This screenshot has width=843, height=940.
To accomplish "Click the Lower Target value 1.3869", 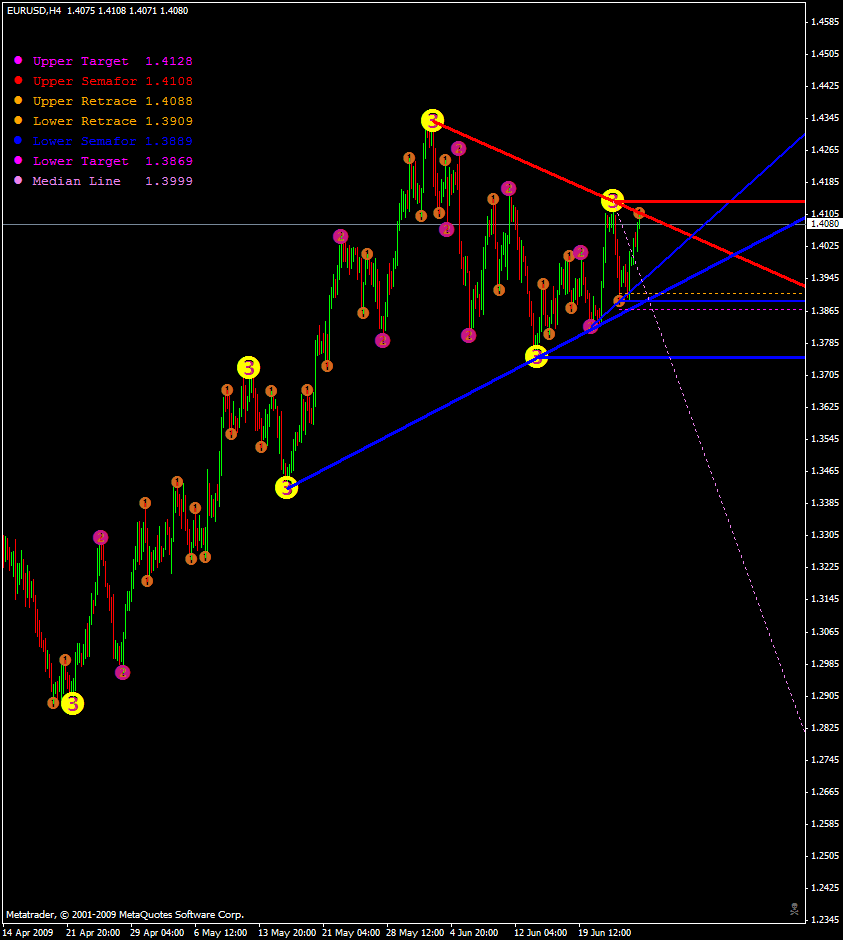I will pos(169,161).
